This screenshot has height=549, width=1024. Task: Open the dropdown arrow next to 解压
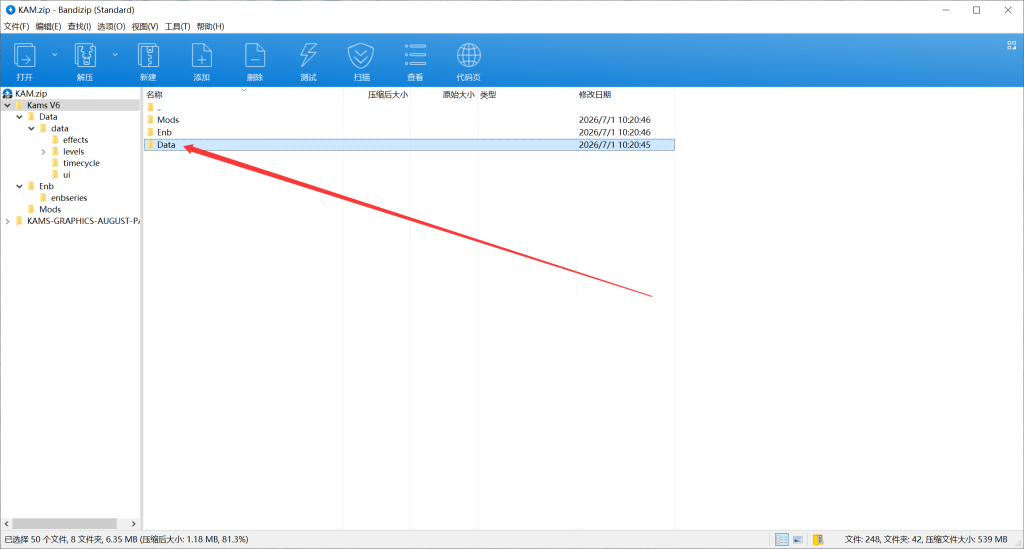(x=115, y=55)
